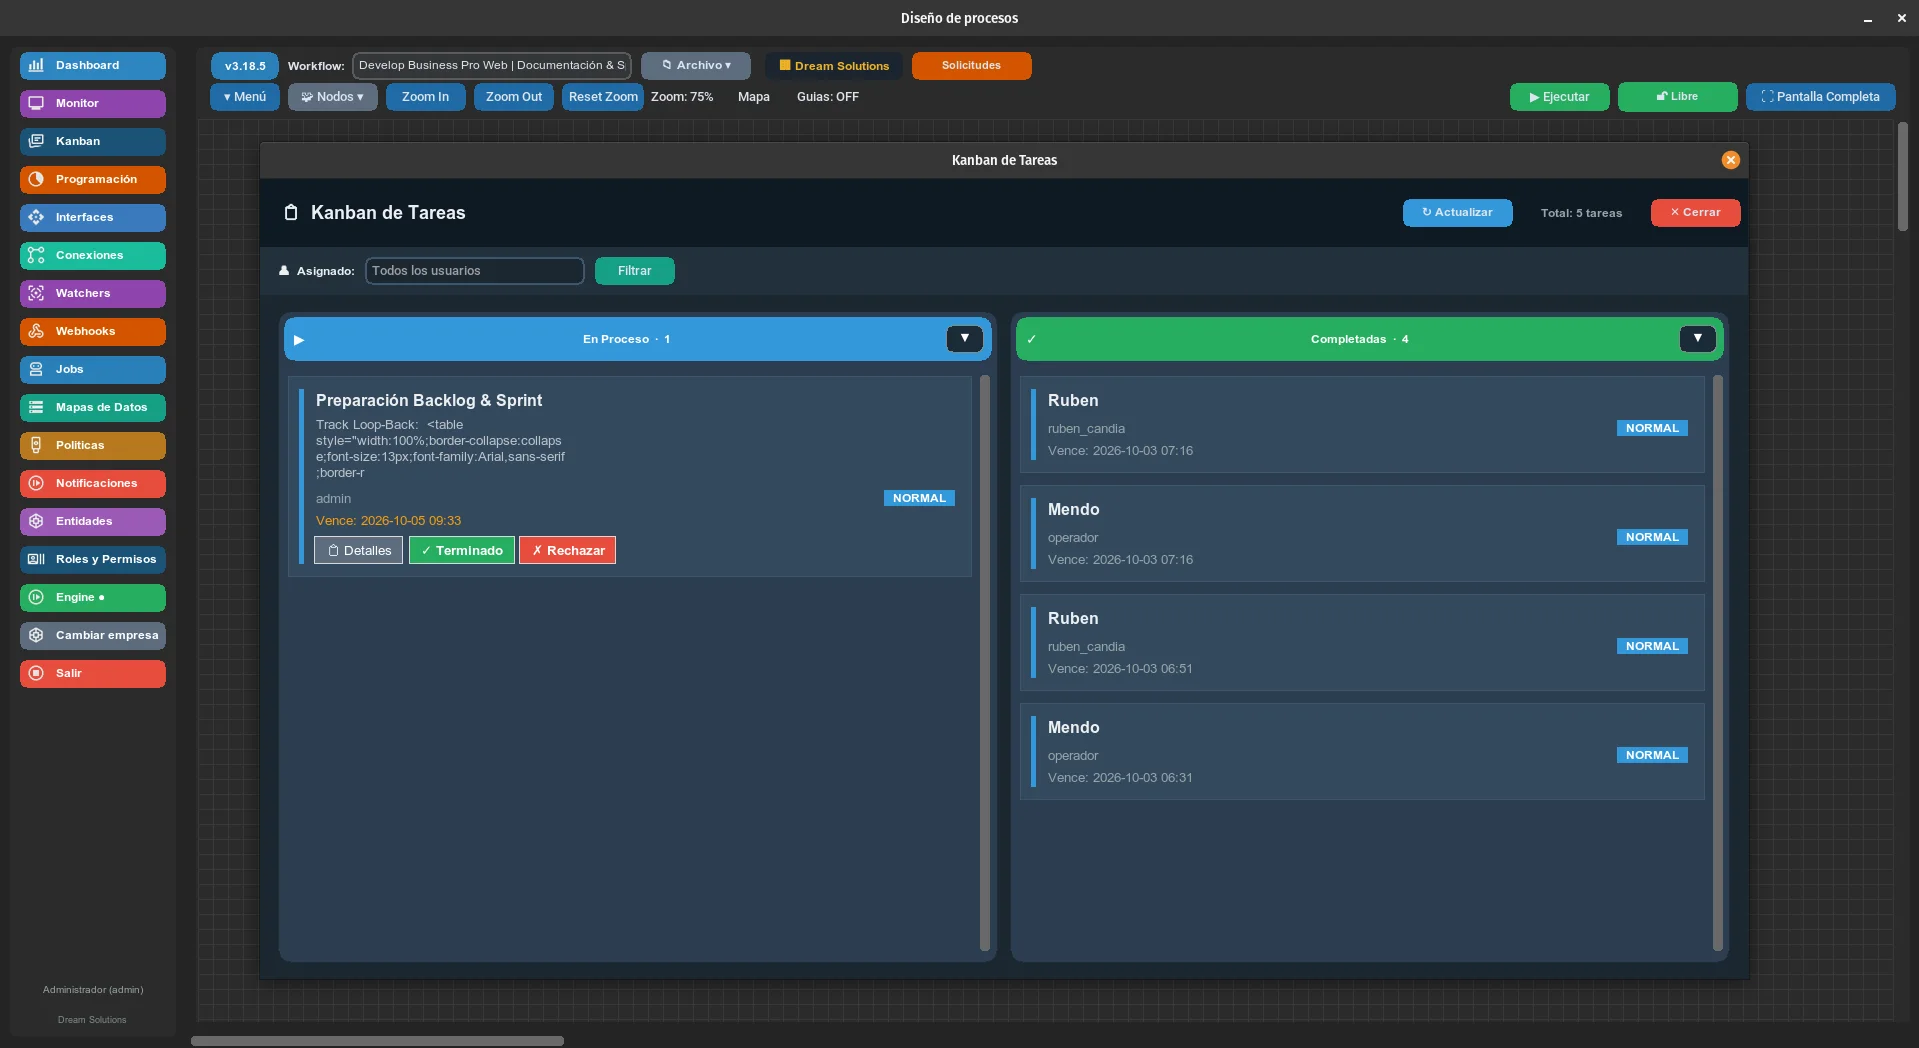Screen dimensions: 1919x1048
Task: Click the checkmark icon in Completadas header
Action: pos(1031,340)
